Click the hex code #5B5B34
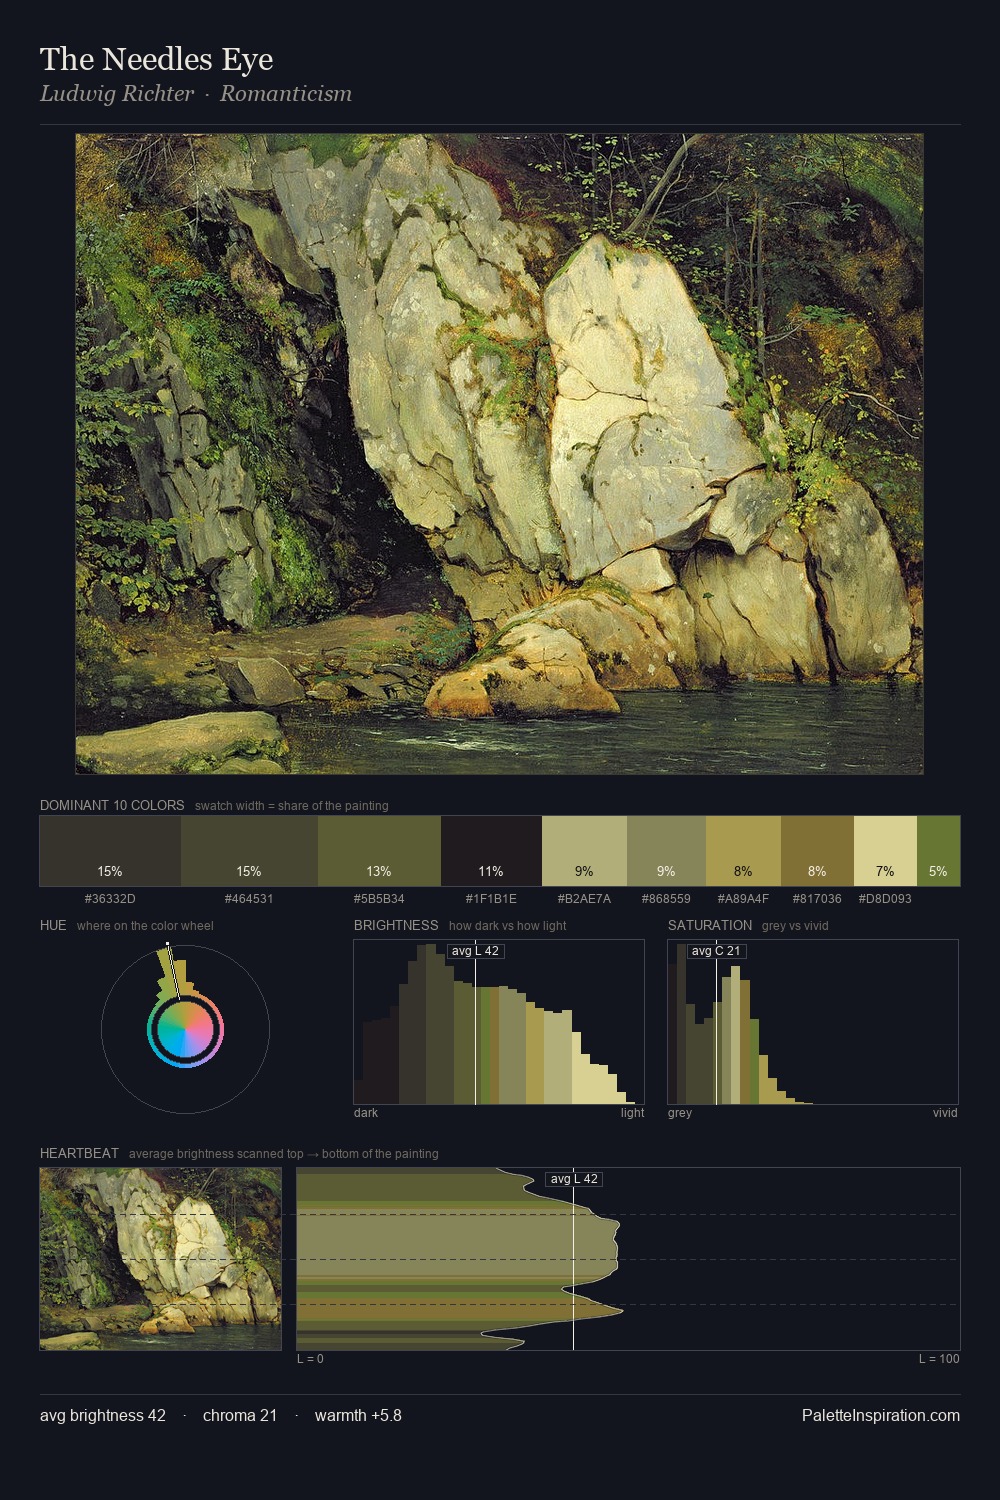The width and height of the screenshot is (1000, 1500). click(379, 899)
